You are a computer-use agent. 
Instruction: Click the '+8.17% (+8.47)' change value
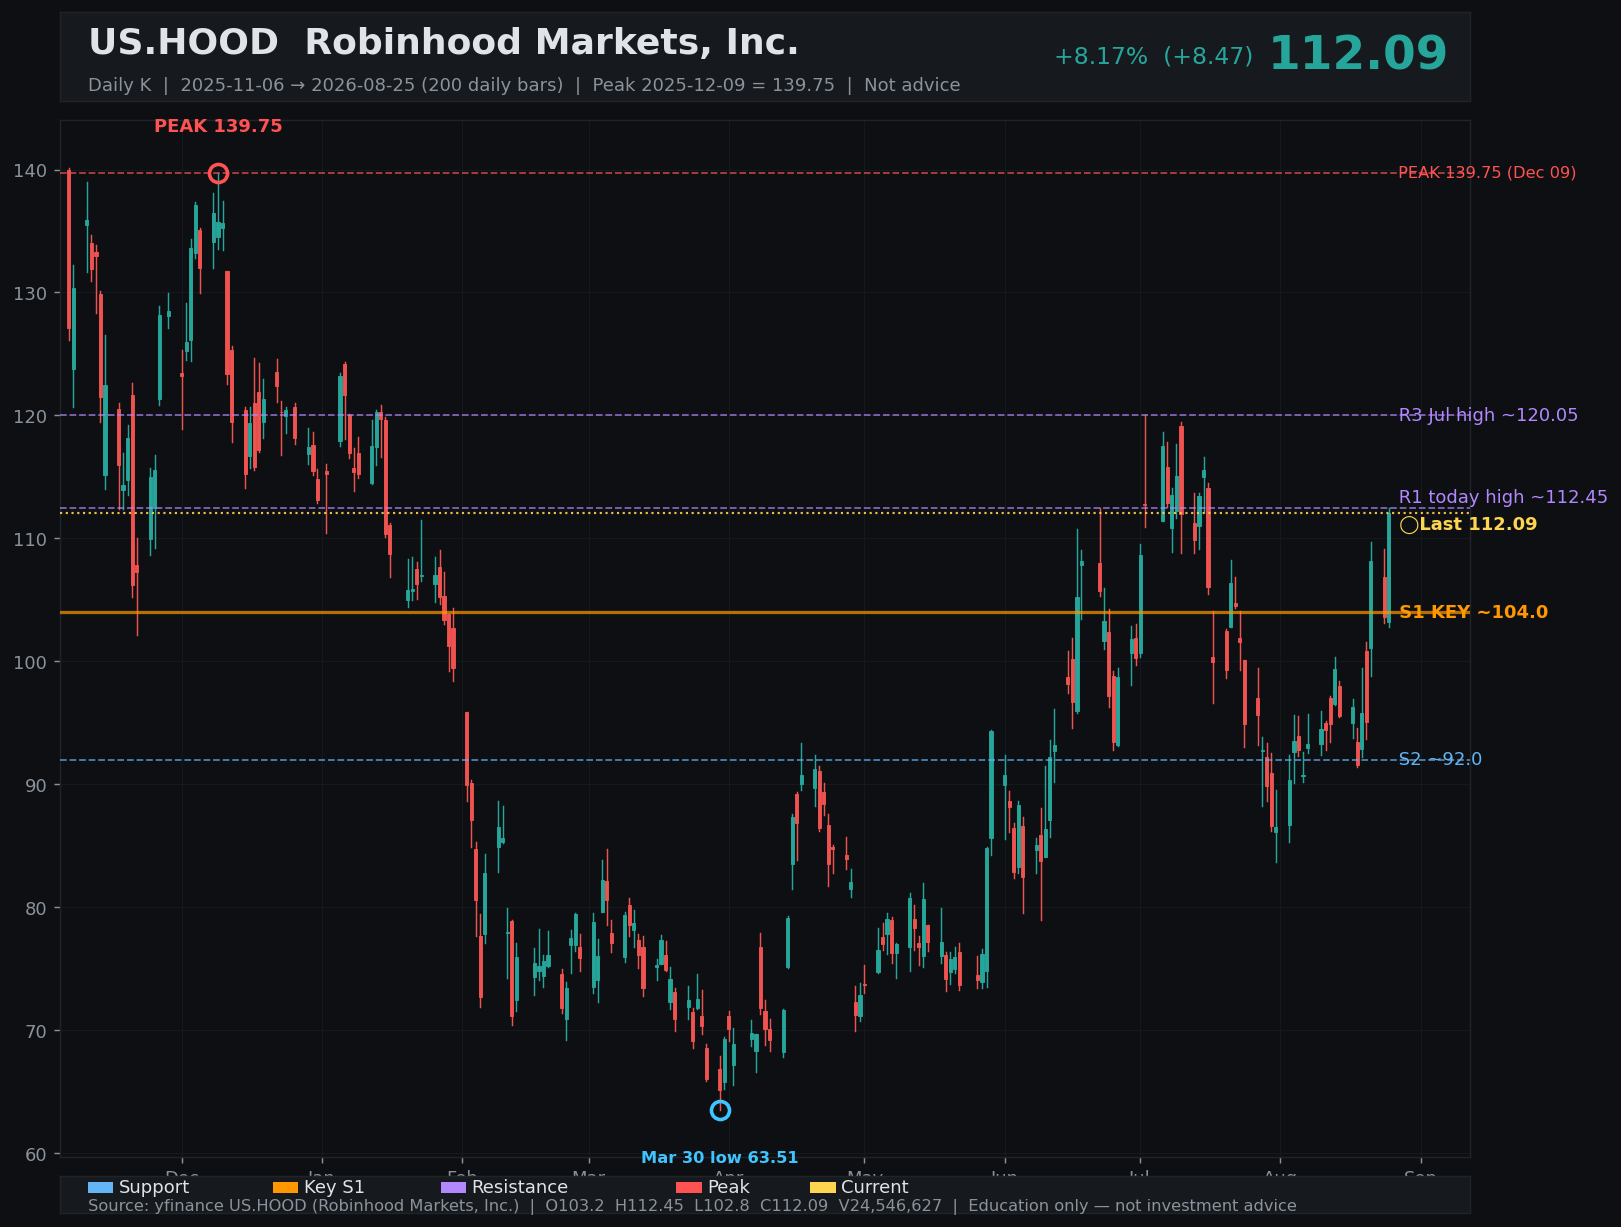(x=1153, y=57)
